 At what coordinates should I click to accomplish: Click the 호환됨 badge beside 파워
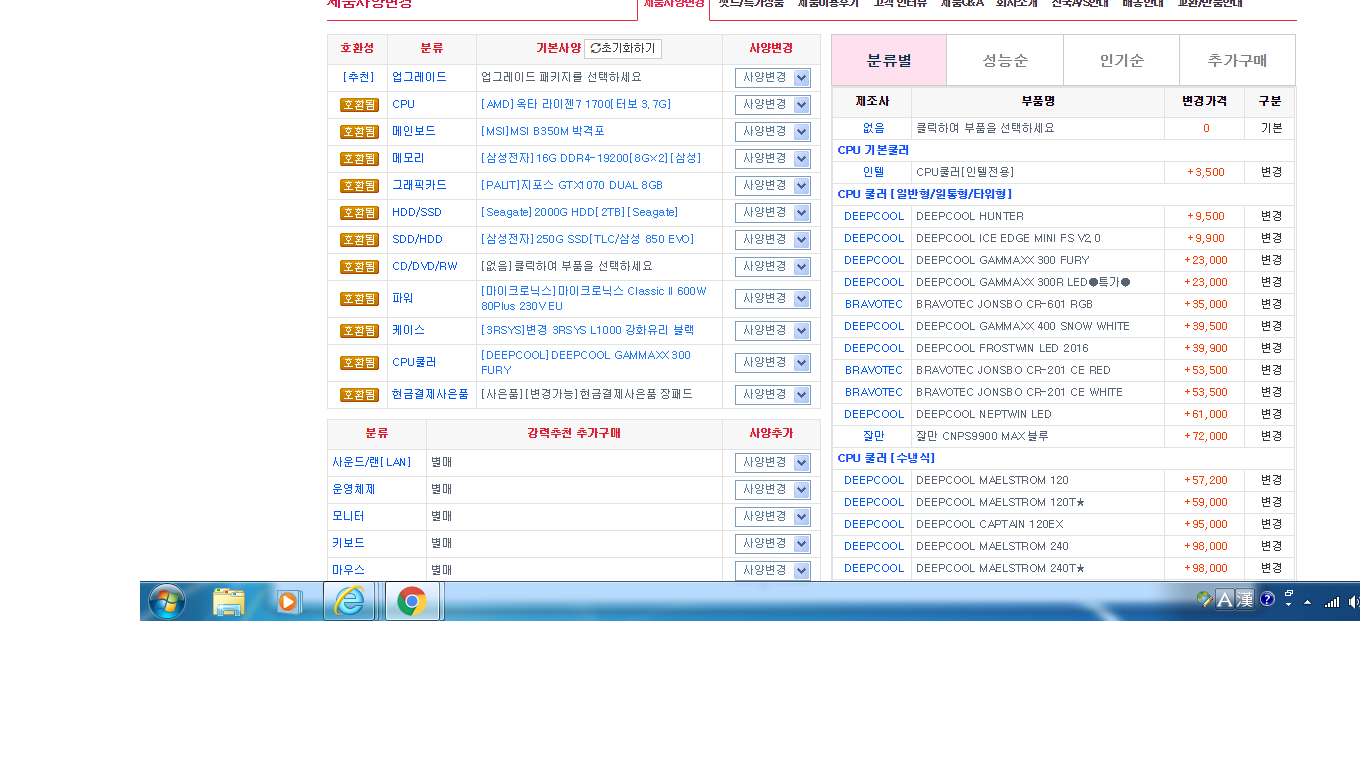point(359,299)
